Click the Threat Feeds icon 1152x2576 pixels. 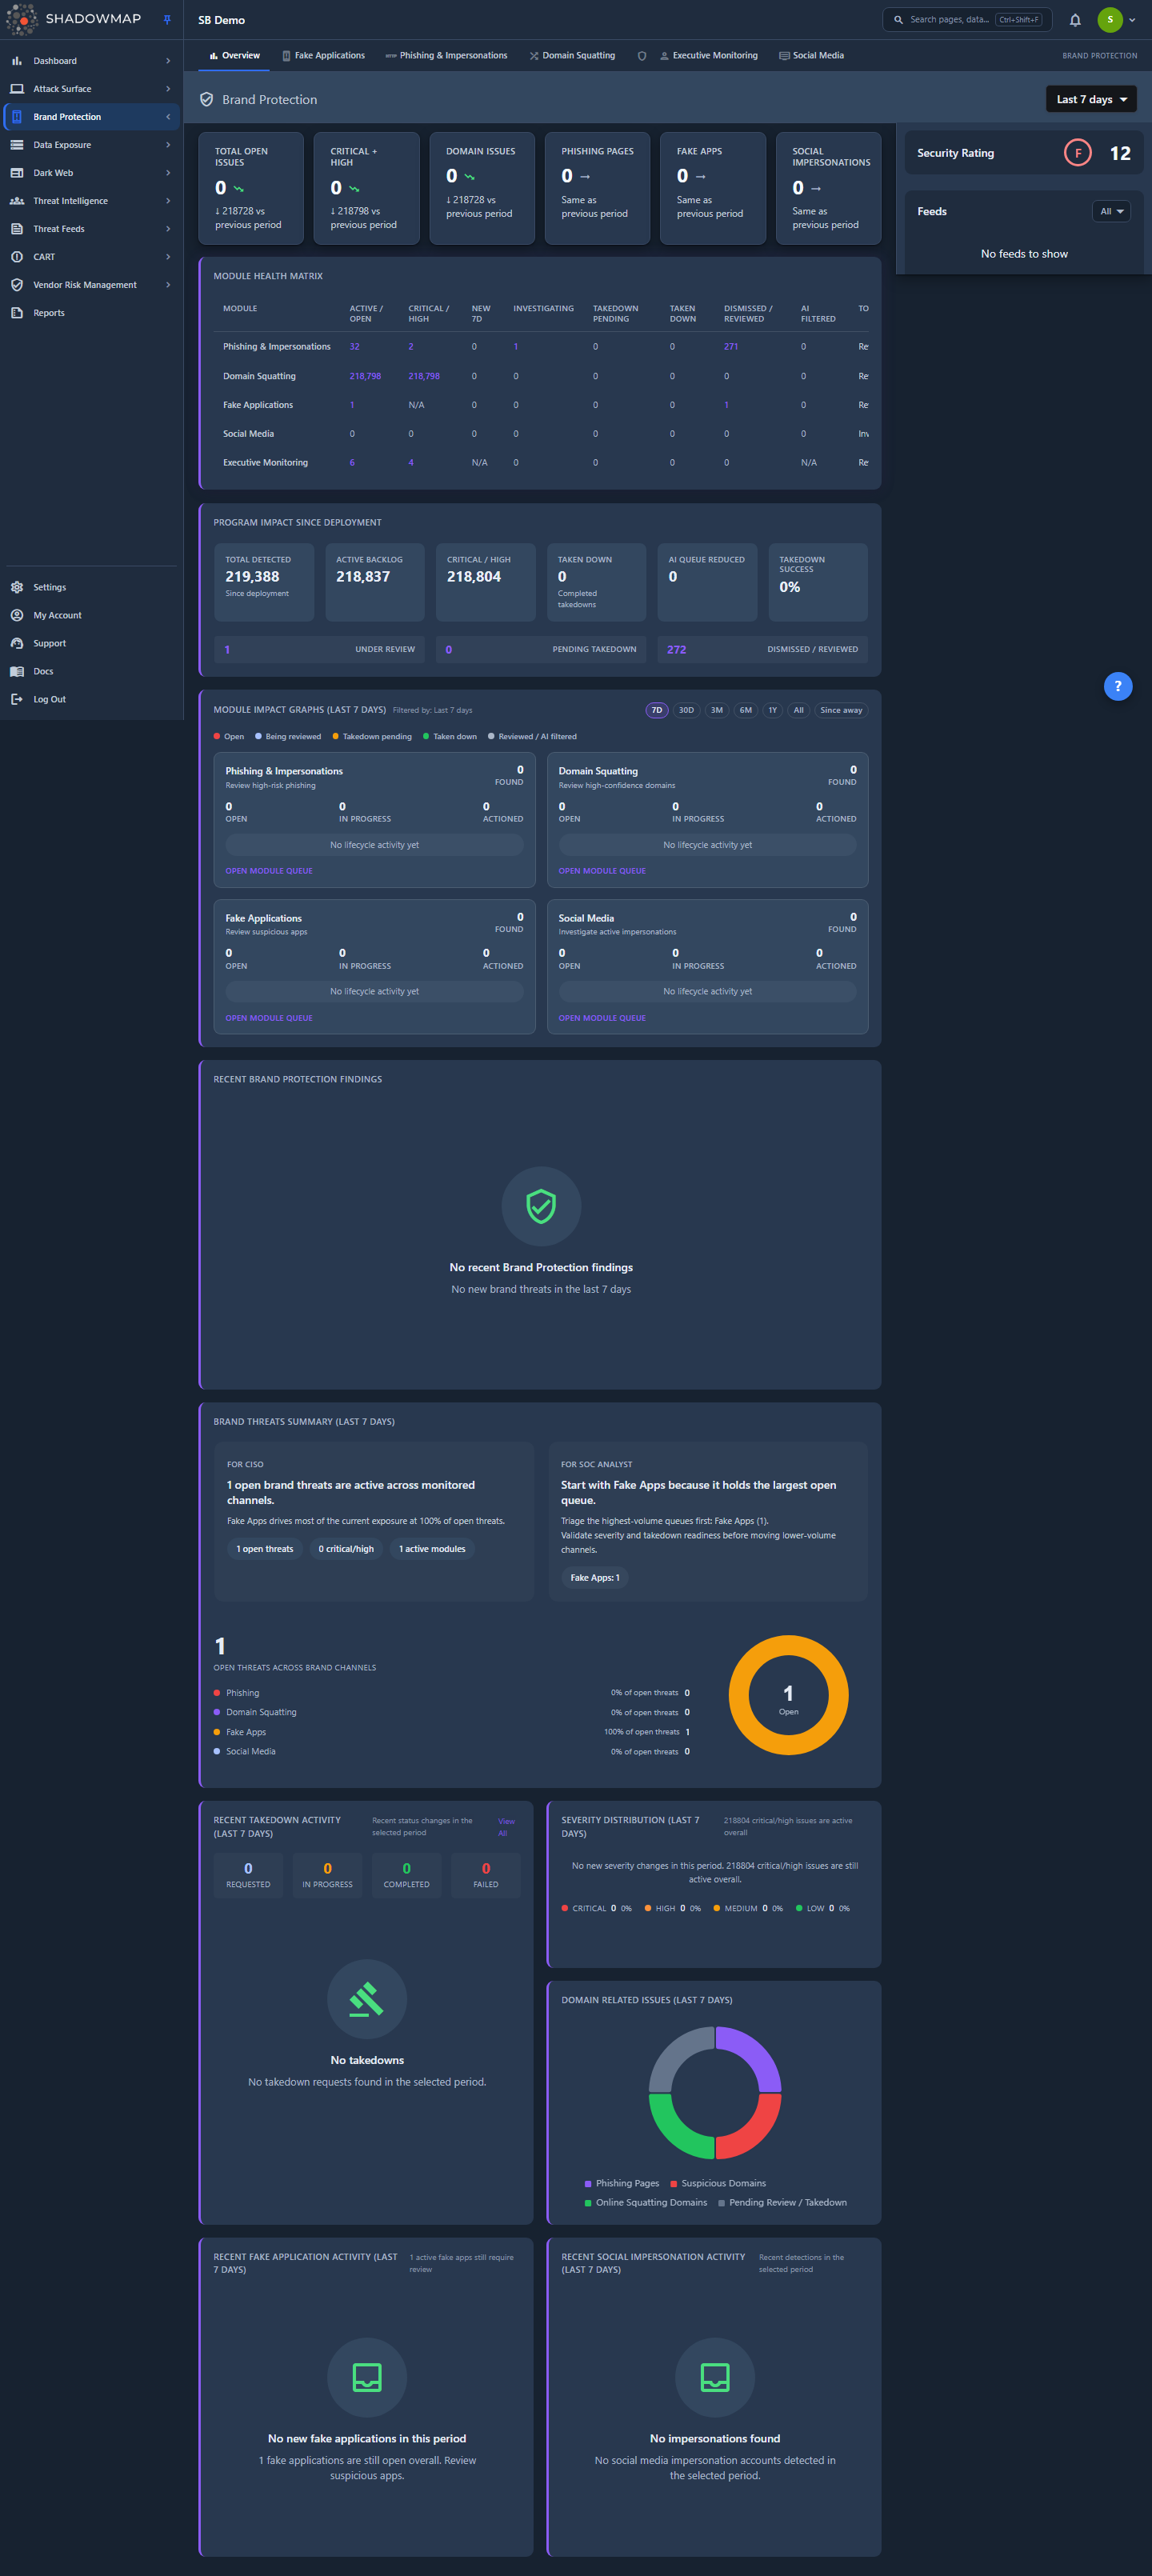point(17,229)
